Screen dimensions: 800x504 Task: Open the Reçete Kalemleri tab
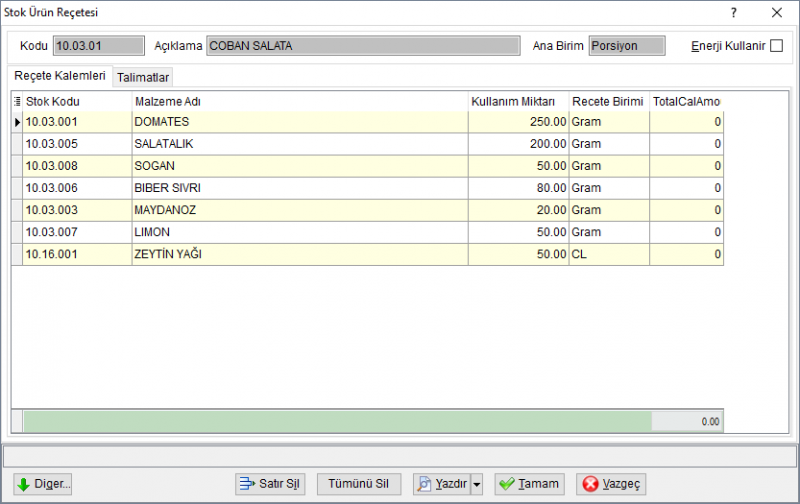[x=60, y=75]
